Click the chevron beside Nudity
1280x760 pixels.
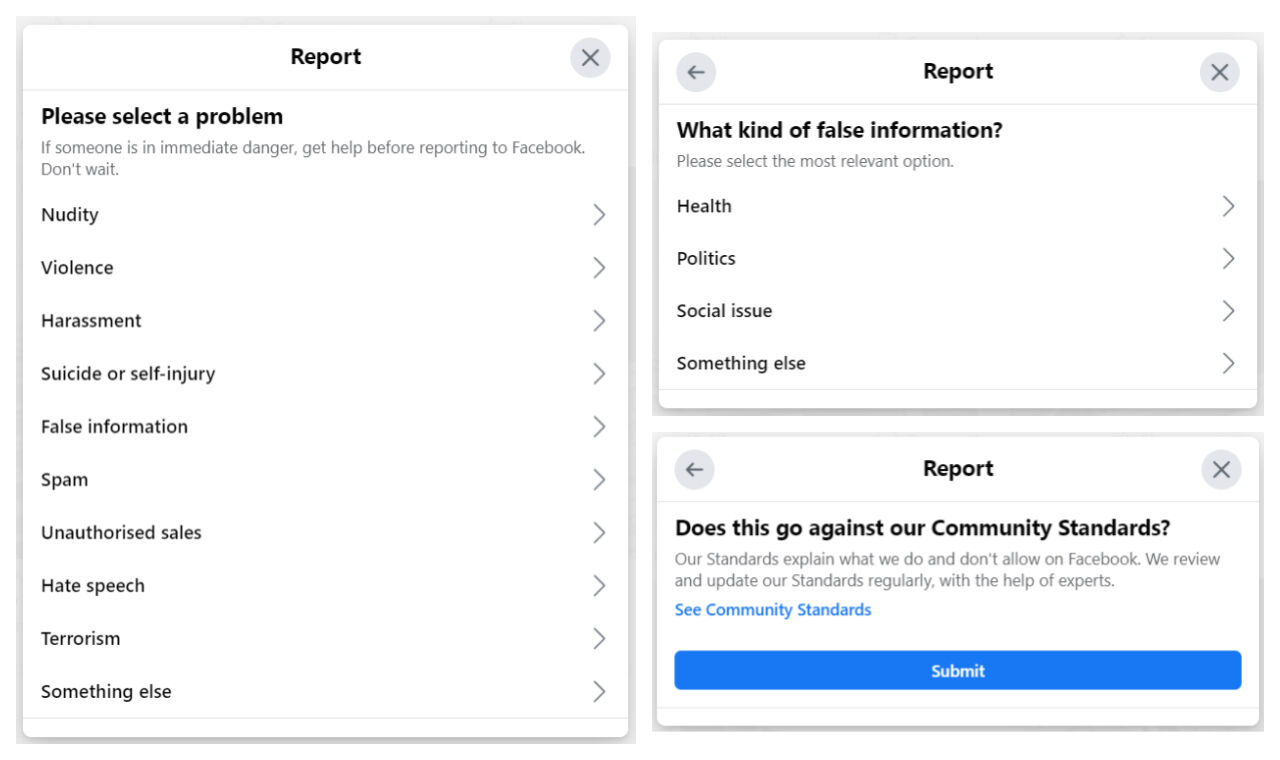[599, 215]
